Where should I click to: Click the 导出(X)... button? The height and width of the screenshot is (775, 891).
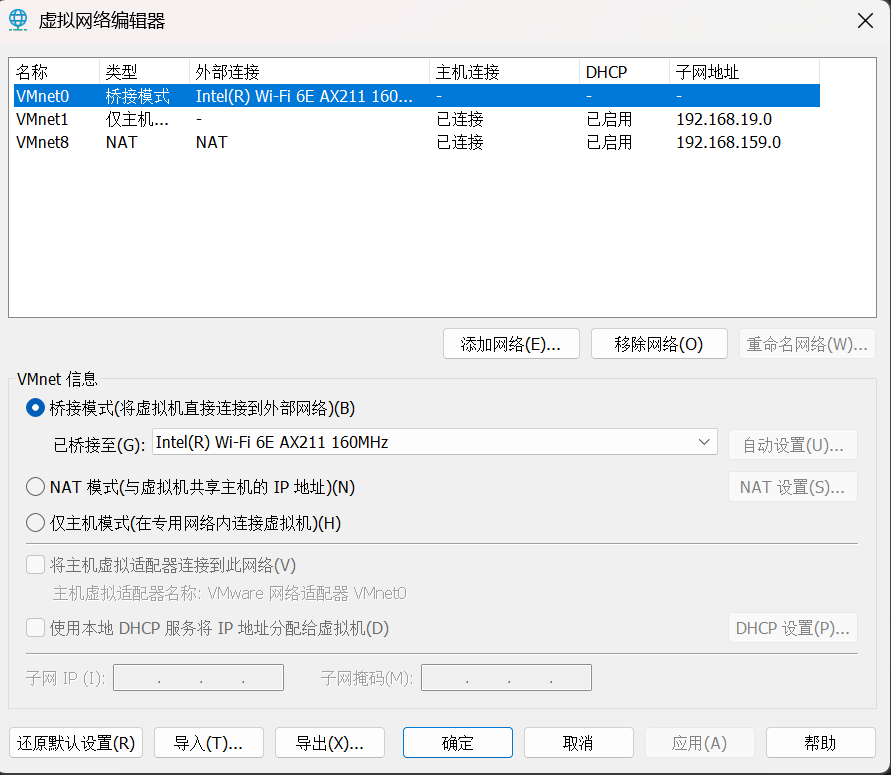330,743
